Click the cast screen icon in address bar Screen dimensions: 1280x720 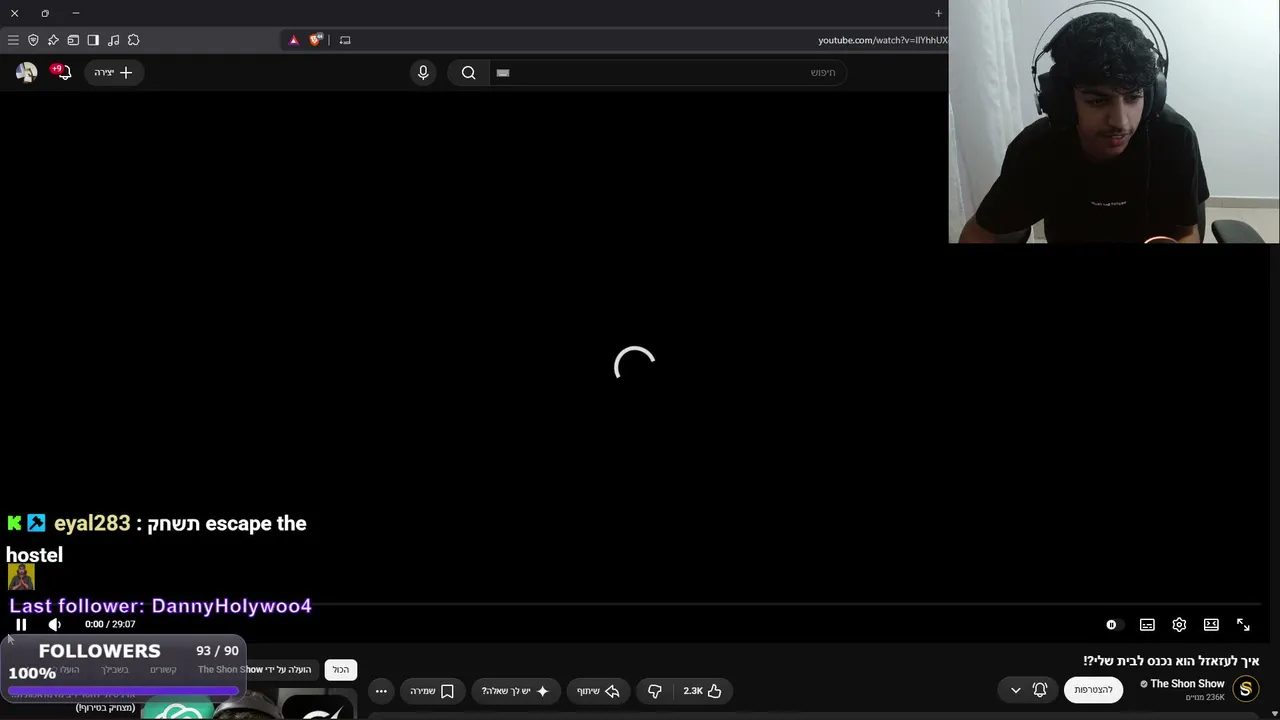tap(345, 40)
